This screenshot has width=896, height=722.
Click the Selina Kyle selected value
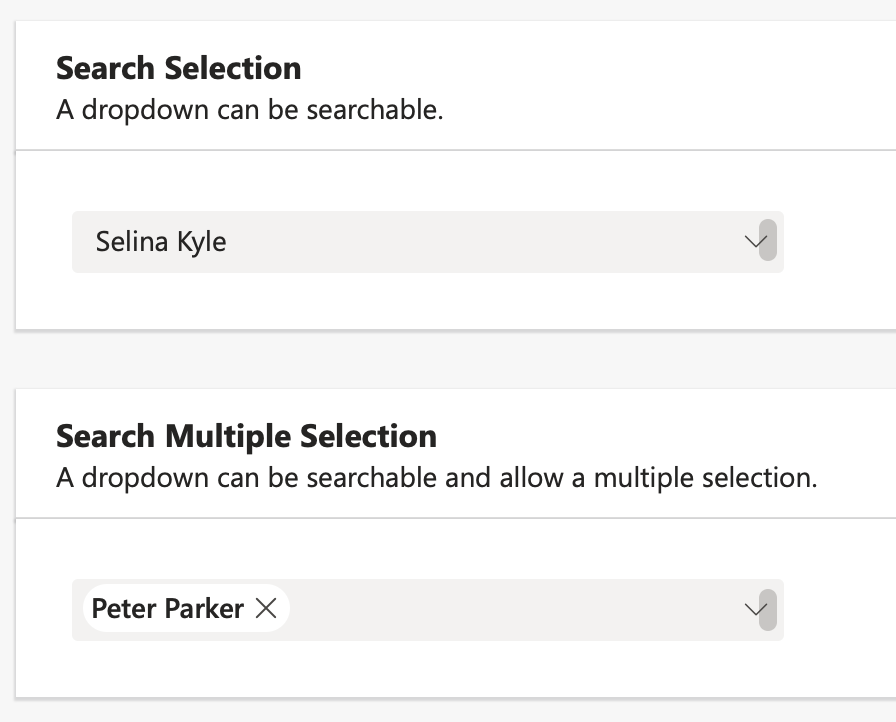click(160, 242)
